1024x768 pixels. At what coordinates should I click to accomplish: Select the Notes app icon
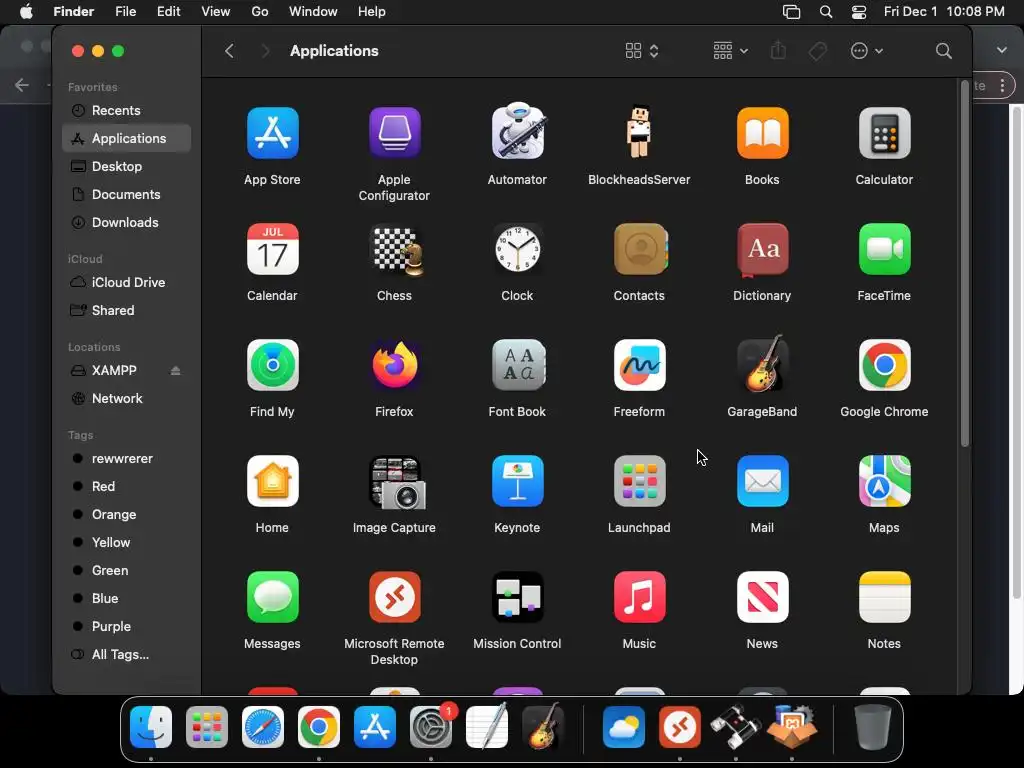(884, 597)
